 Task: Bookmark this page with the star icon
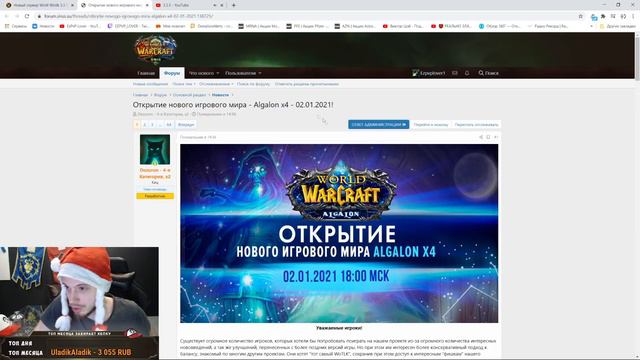(x=580, y=16)
